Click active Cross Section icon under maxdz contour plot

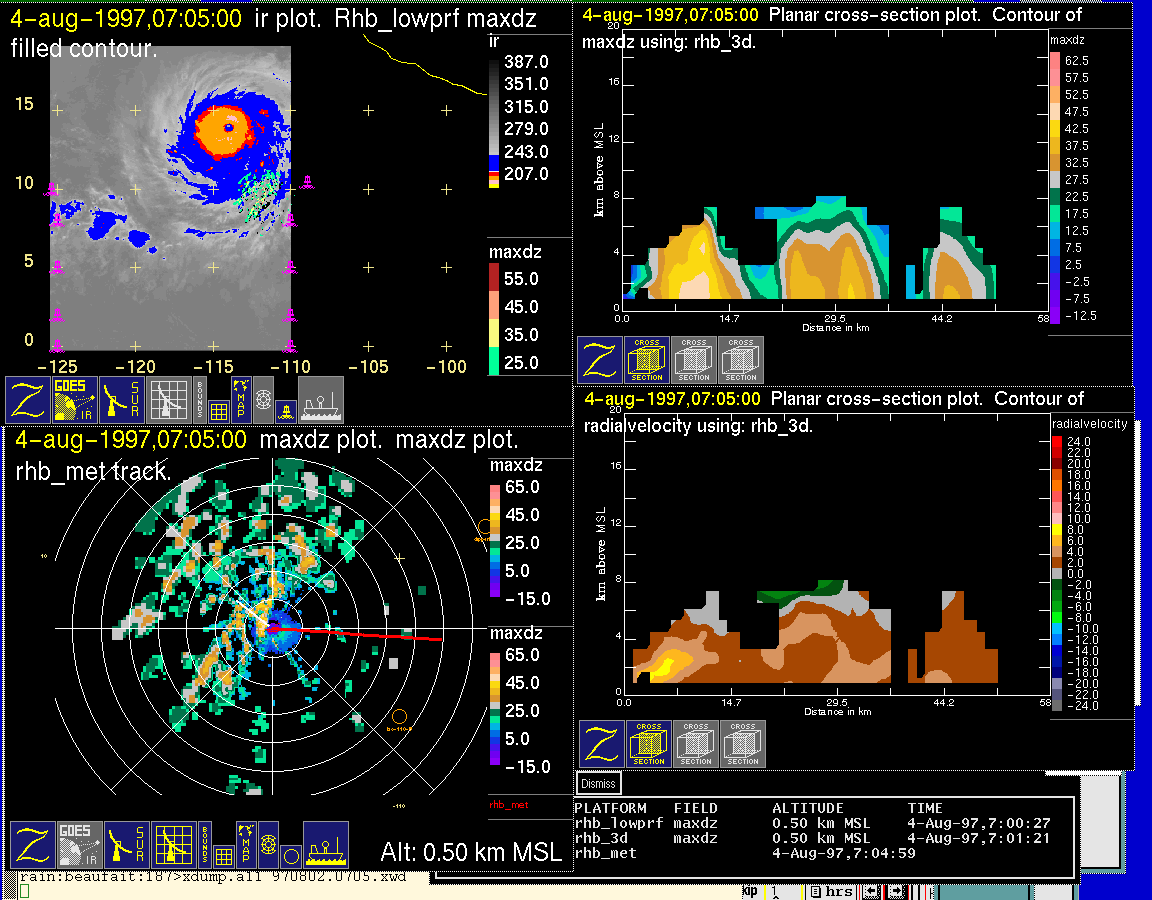[x=647, y=360]
